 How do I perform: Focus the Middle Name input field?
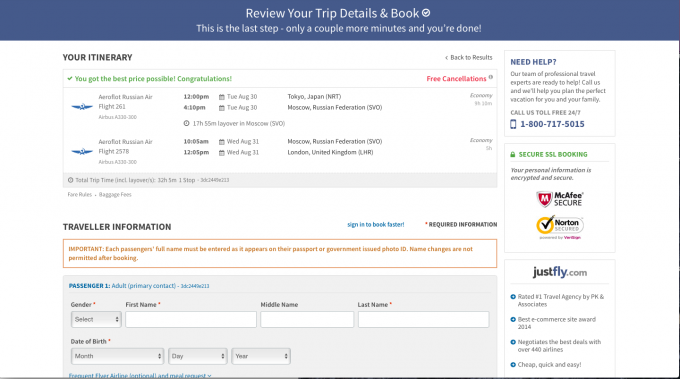[x=307, y=320]
